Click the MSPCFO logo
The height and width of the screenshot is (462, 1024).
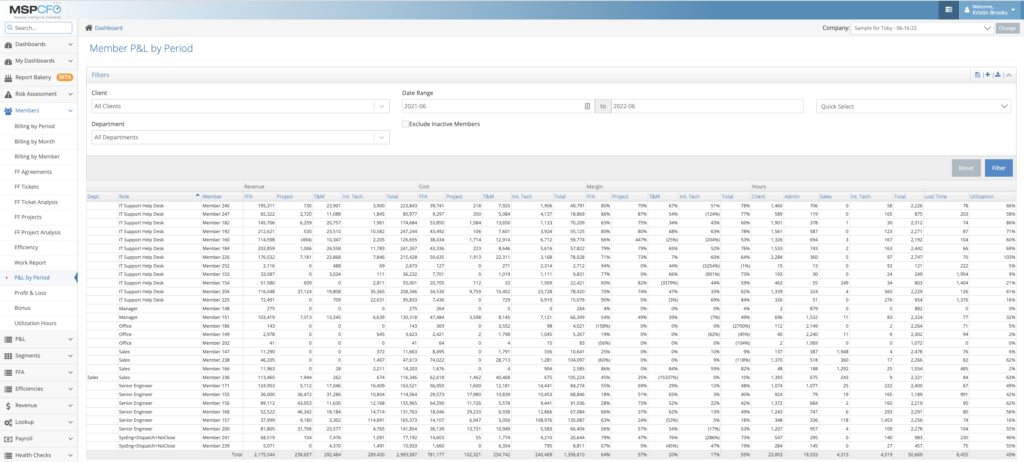click(x=35, y=9)
